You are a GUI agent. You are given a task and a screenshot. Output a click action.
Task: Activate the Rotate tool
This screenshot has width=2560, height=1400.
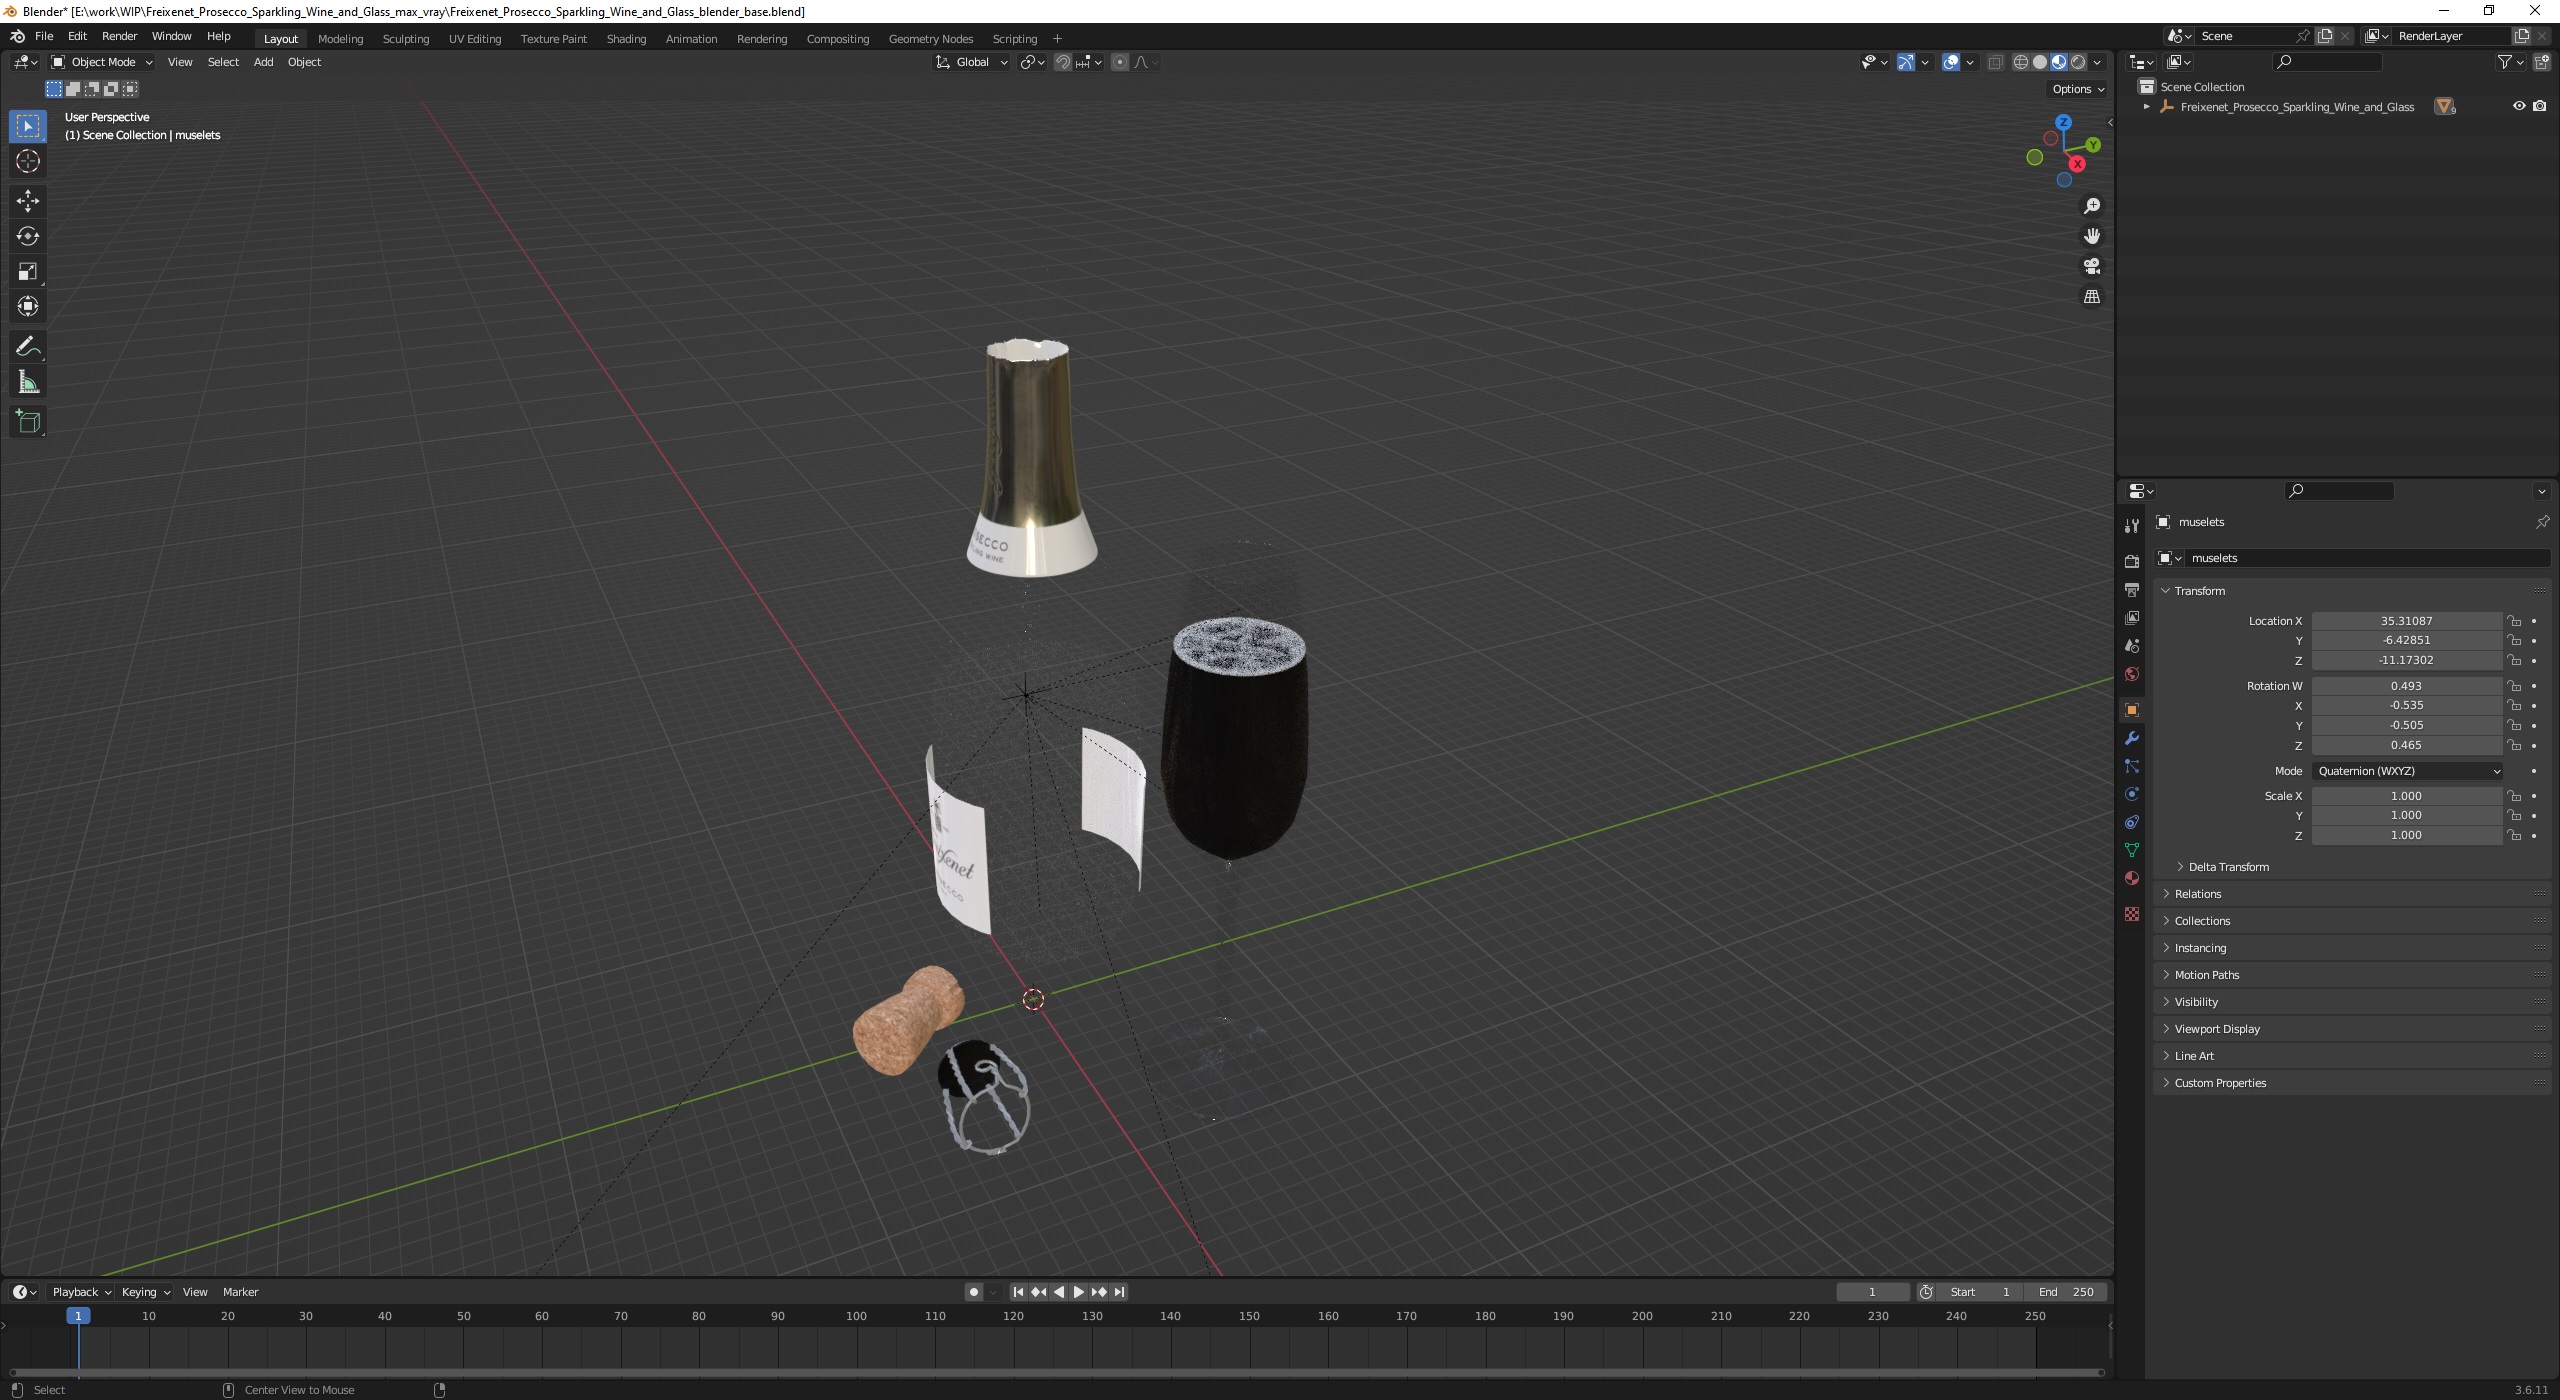click(x=28, y=236)
